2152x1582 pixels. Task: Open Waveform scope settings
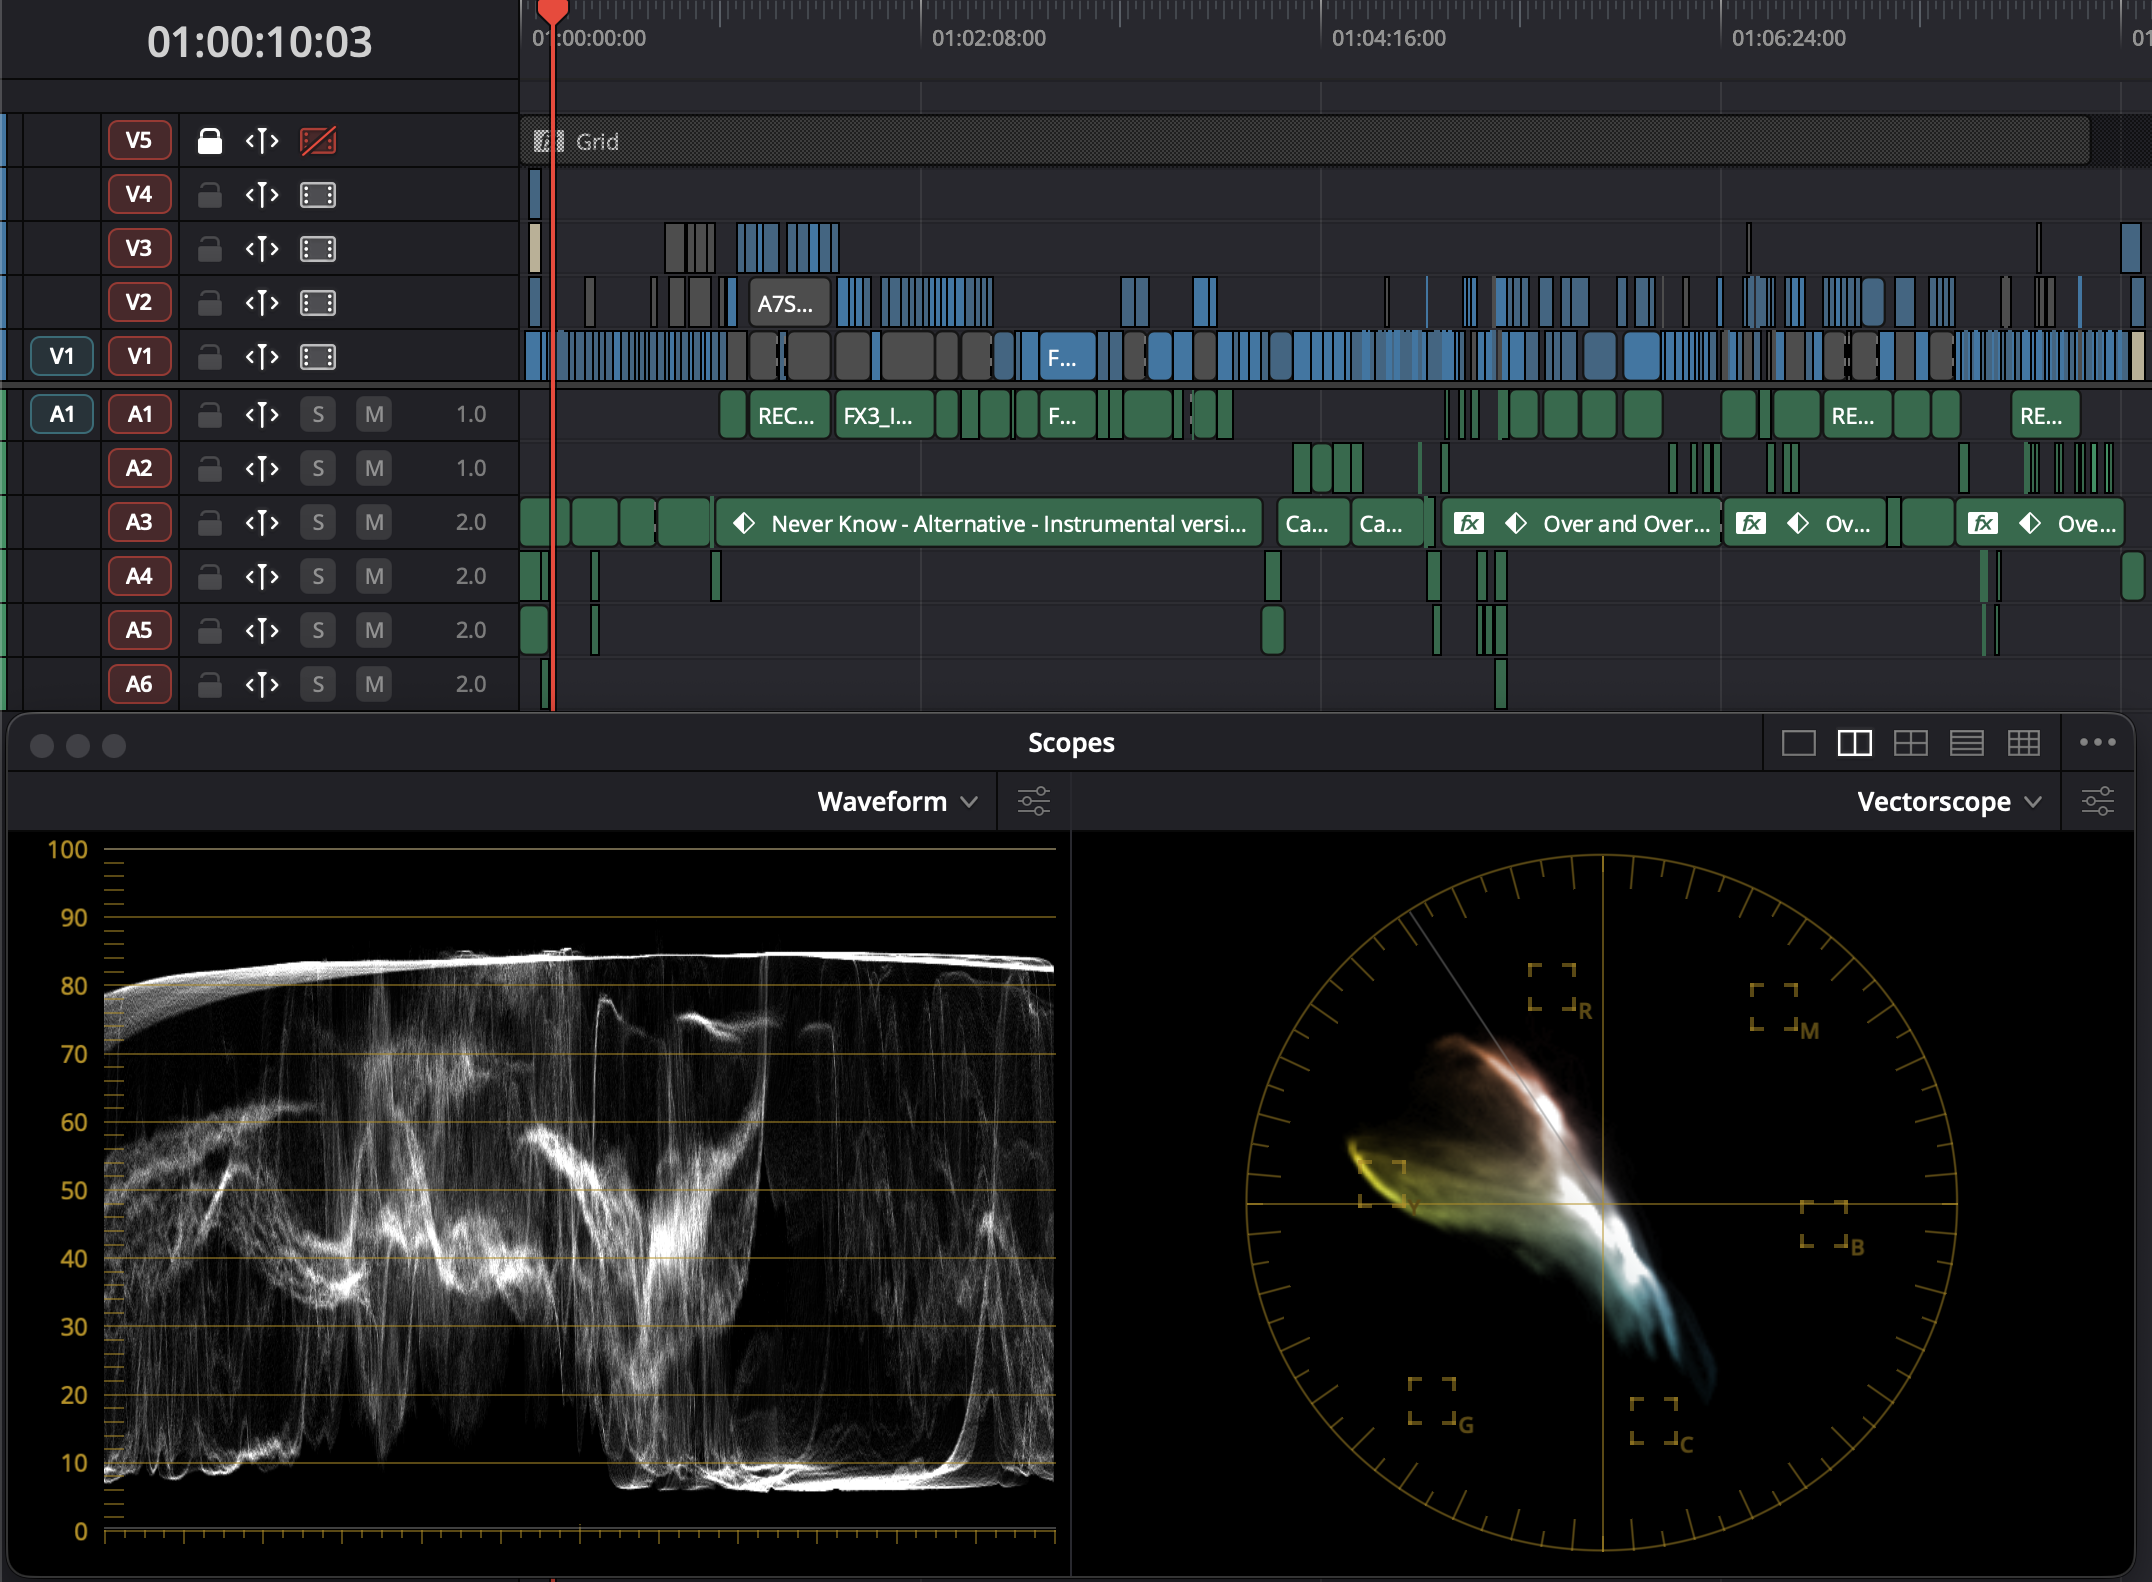click(1034, 802)
